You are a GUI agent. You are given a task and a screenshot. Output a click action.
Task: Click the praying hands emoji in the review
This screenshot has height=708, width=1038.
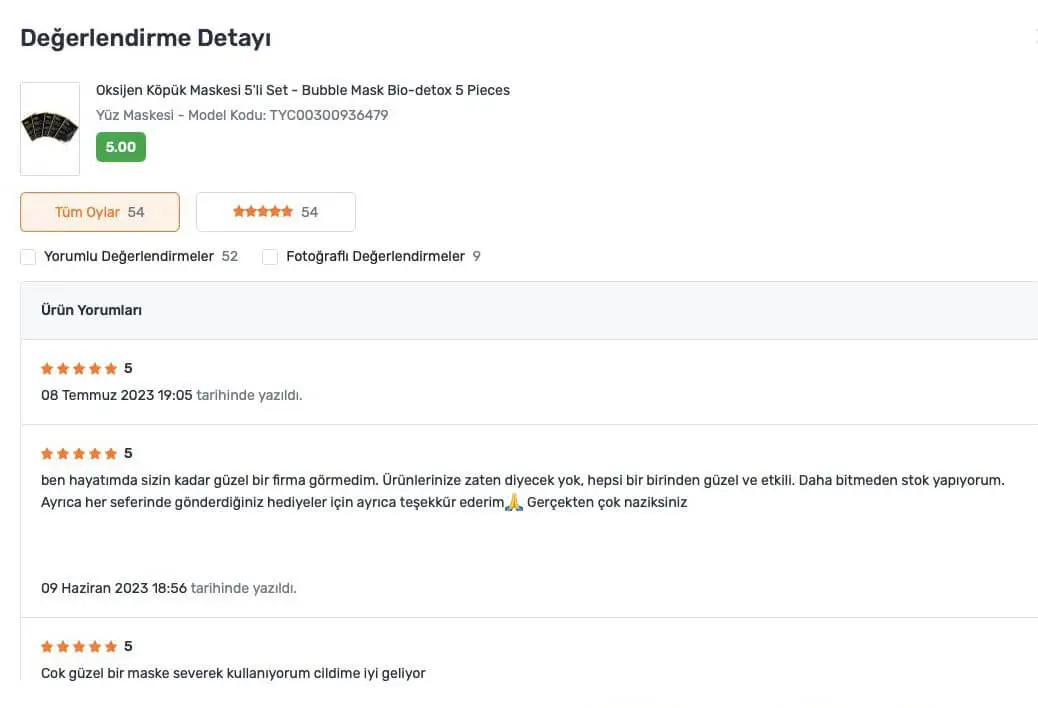point(515,502)
